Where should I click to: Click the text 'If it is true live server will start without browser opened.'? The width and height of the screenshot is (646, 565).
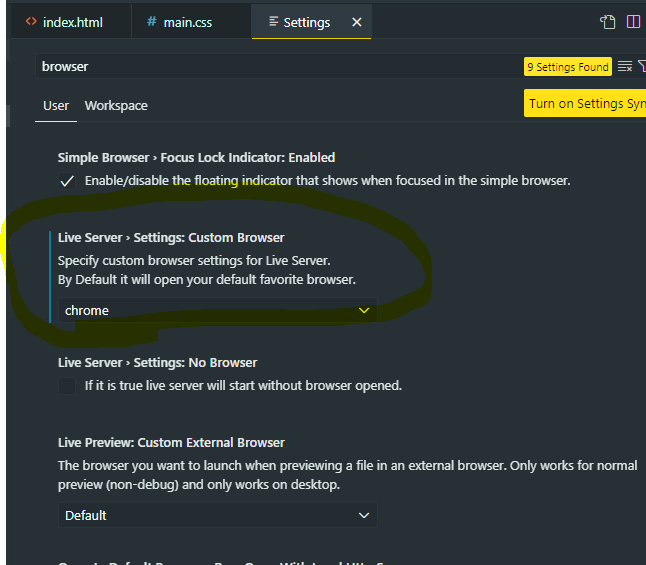pos(243,386)
